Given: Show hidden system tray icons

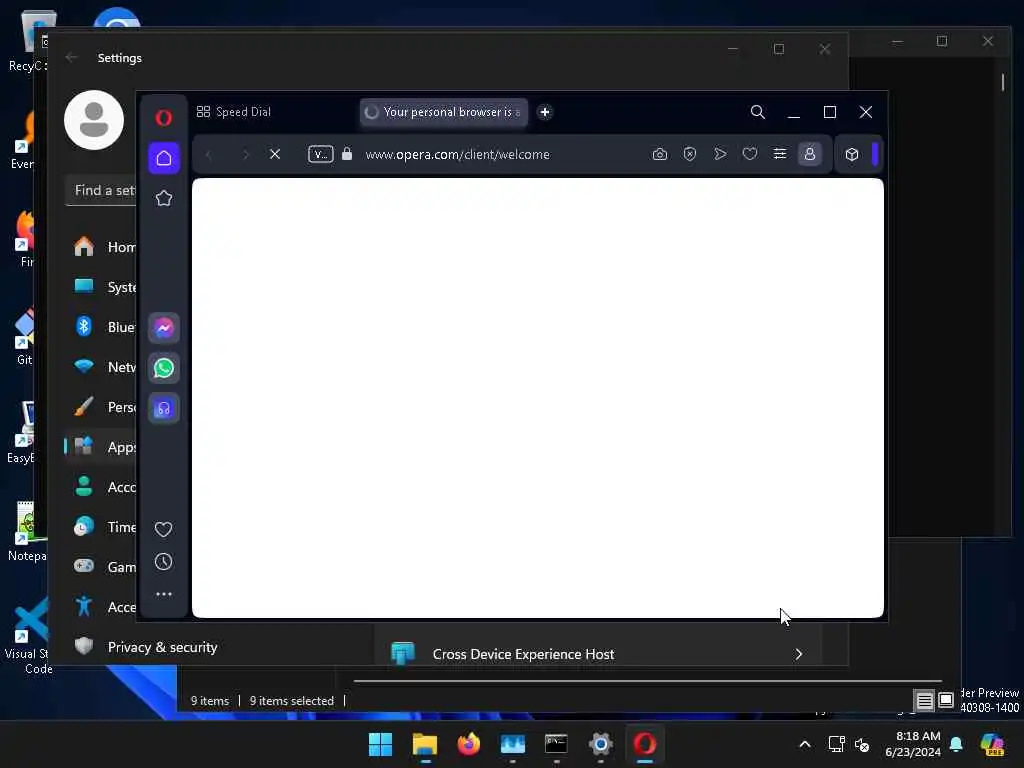Looking at the screenshot, I should pos(805,744).
